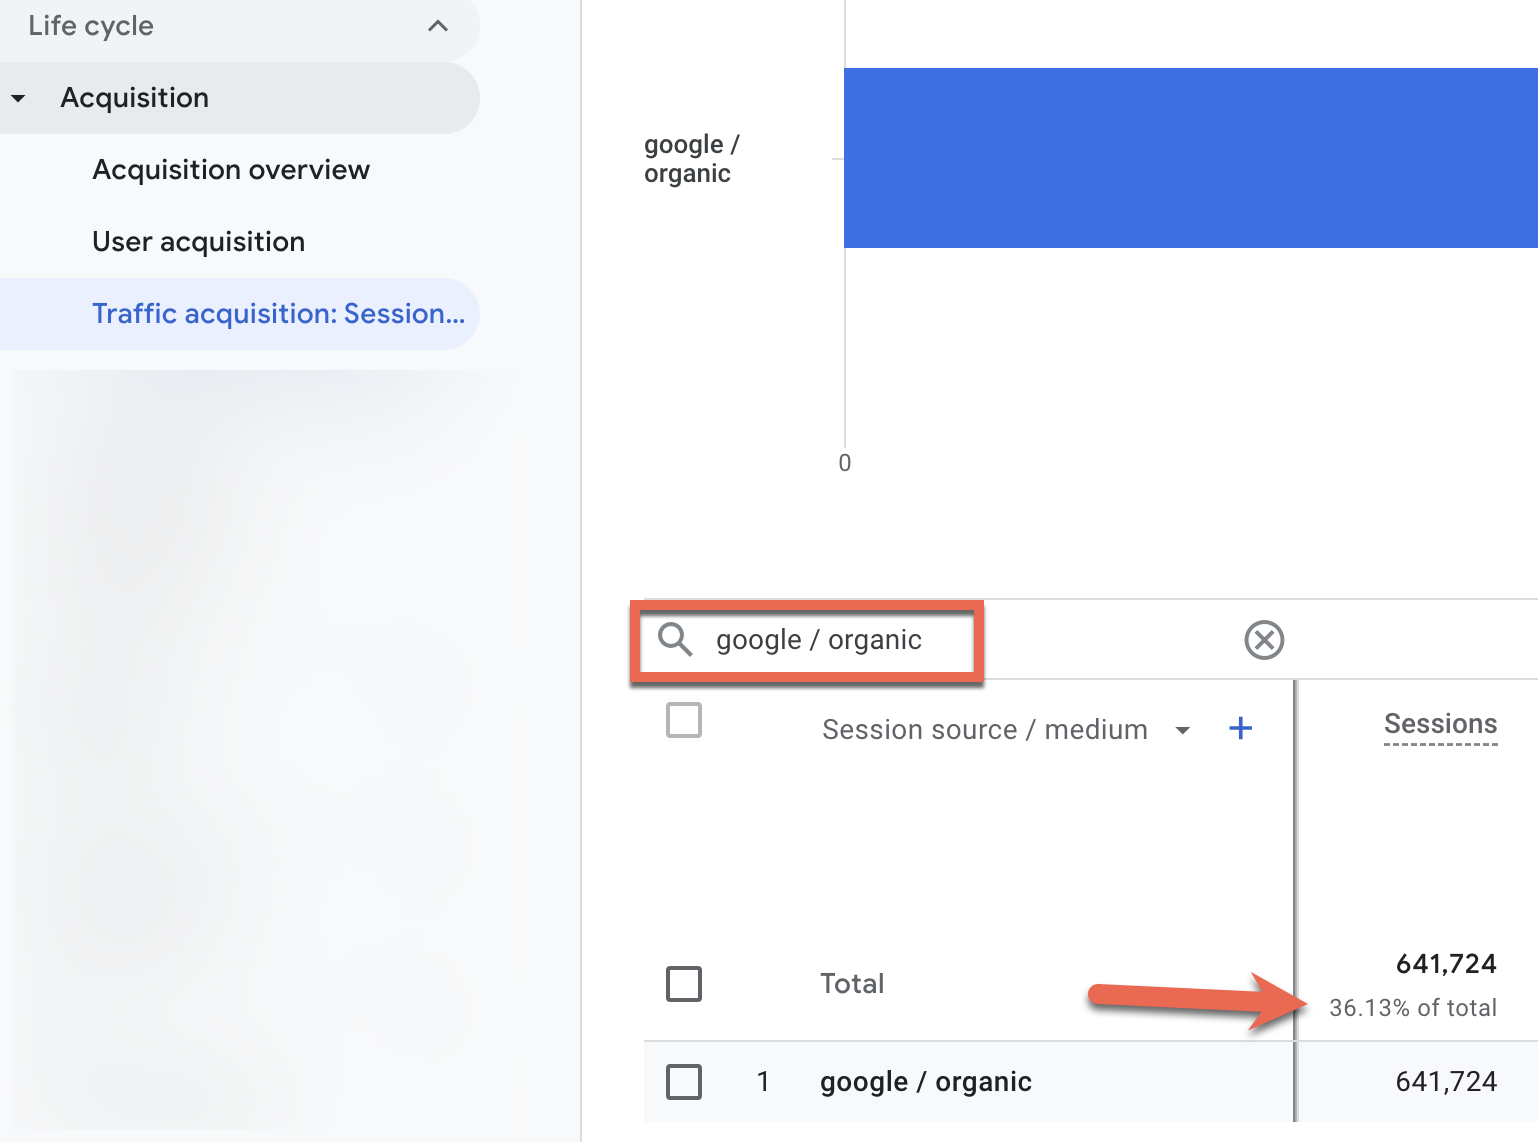
Task: Click the Life cycle section title
Action: click(x=91, y=26)
